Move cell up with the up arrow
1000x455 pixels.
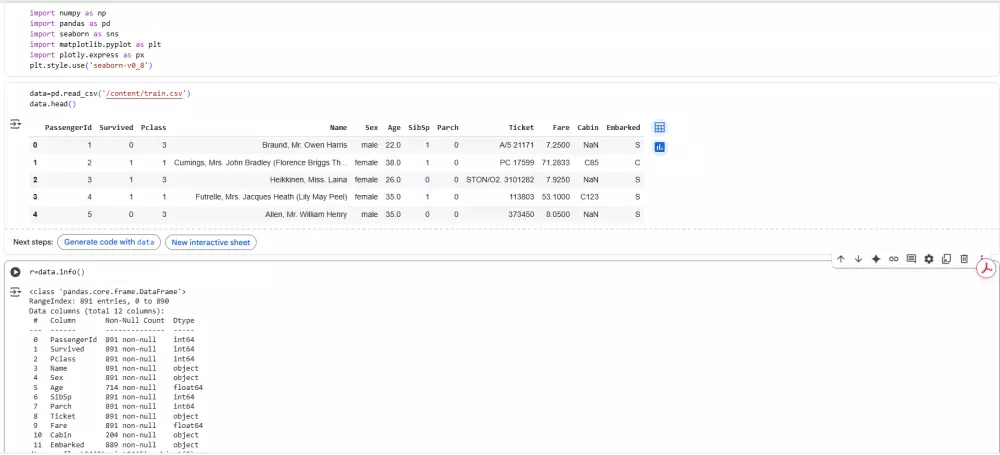[841, 258]
